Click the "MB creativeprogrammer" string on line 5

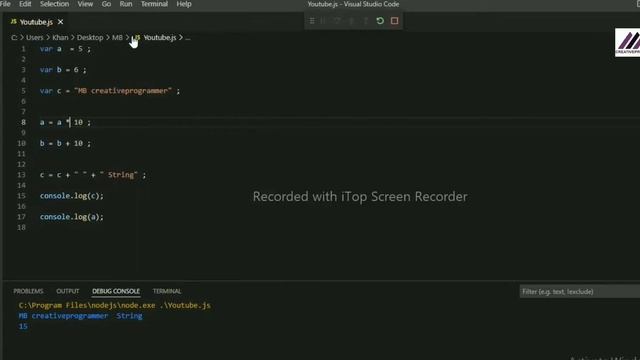click(123, 91)
